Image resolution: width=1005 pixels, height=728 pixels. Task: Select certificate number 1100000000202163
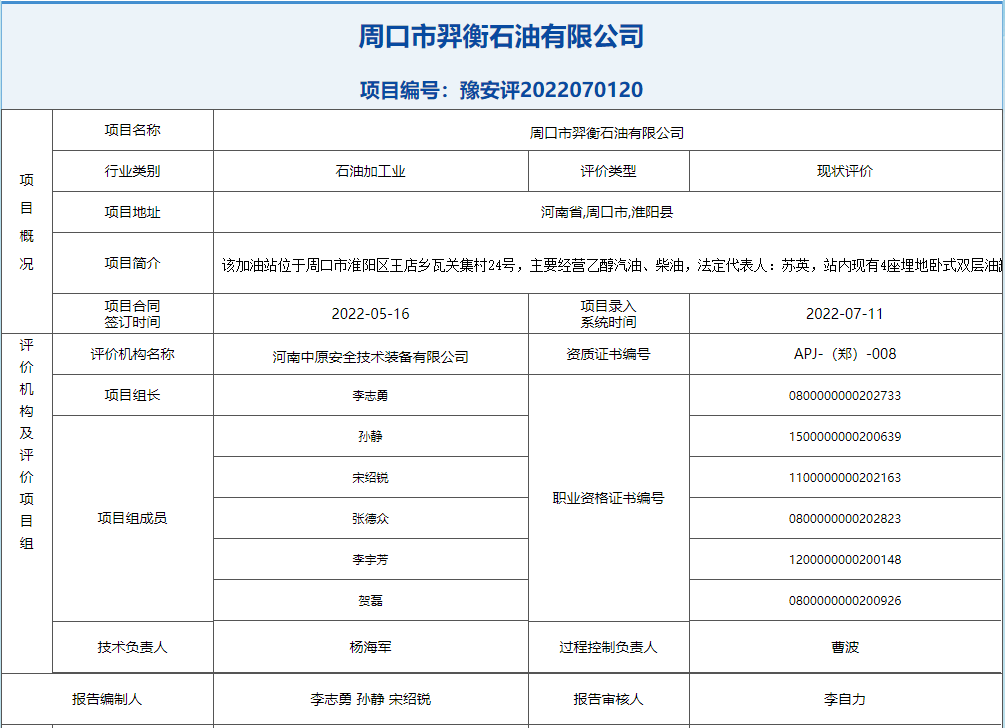click(x=845, y=478)
